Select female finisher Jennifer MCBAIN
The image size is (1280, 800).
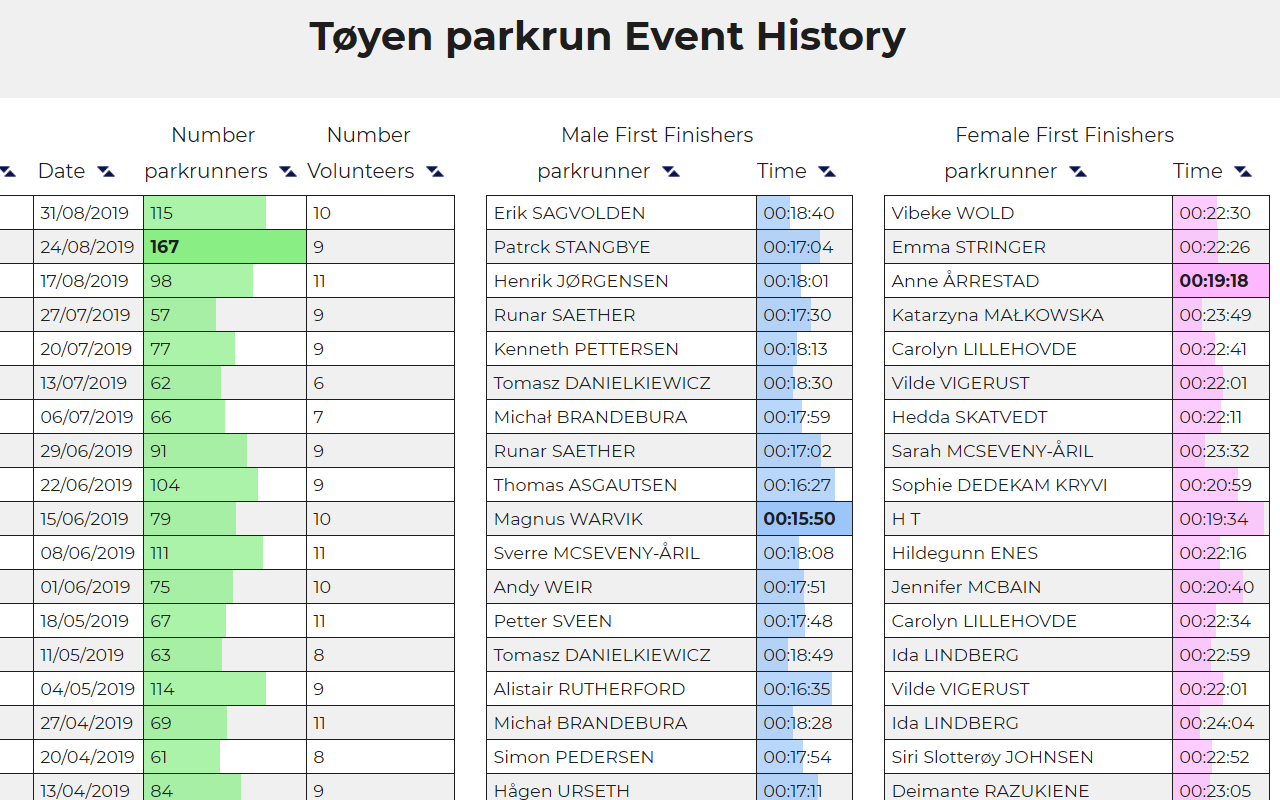click(x=966, y=587)
